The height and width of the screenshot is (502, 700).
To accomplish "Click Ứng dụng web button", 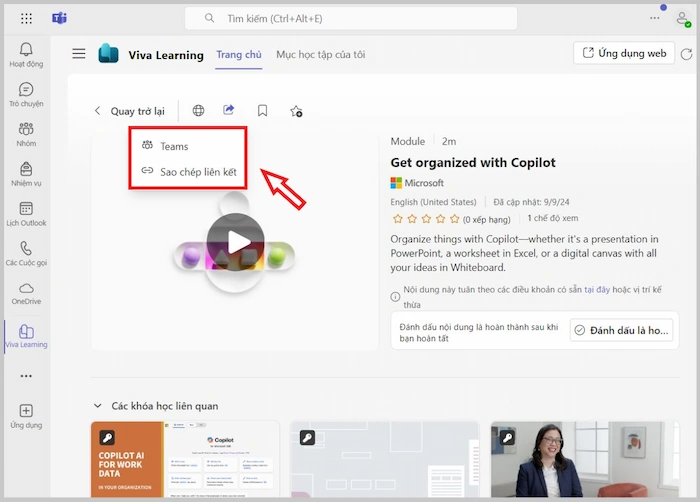I will coord(624,53).
